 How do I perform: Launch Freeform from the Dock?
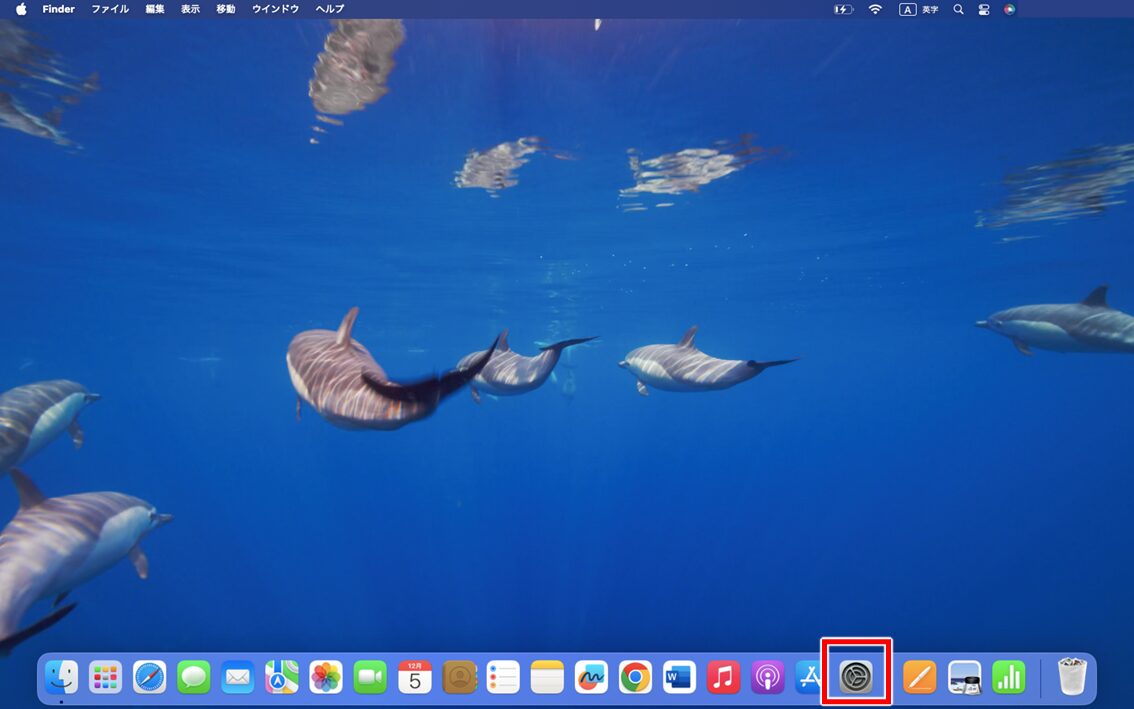pos(590,677)
